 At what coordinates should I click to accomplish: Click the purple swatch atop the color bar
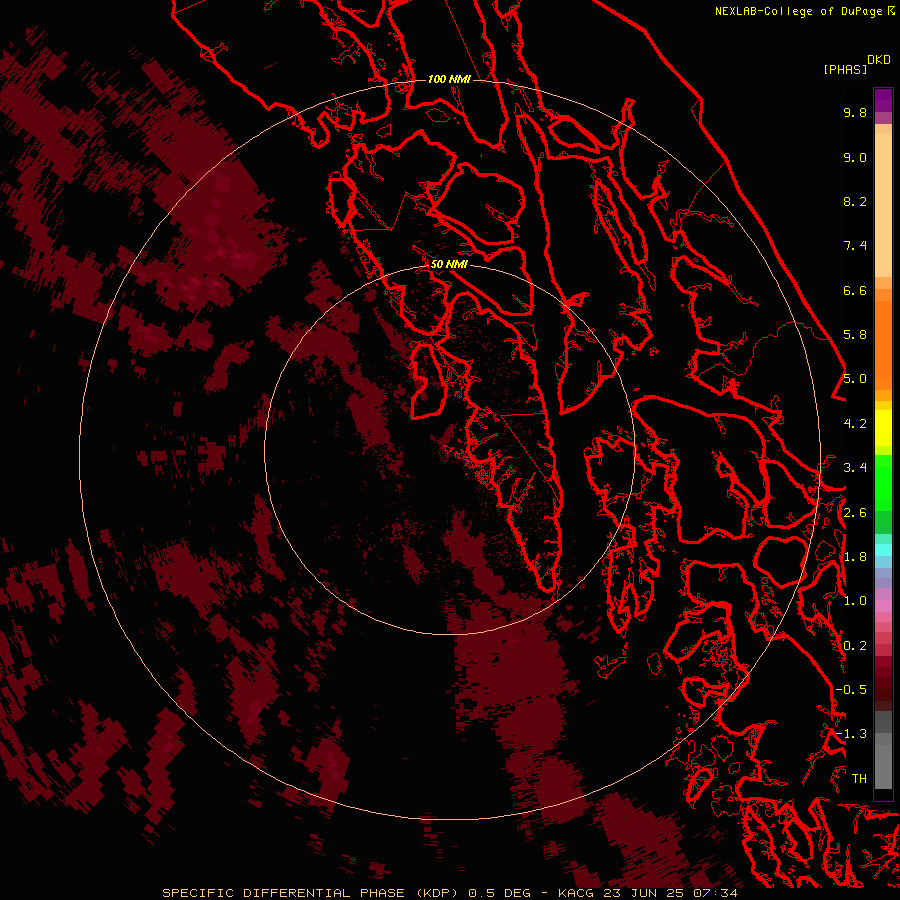tap(883, 100)
